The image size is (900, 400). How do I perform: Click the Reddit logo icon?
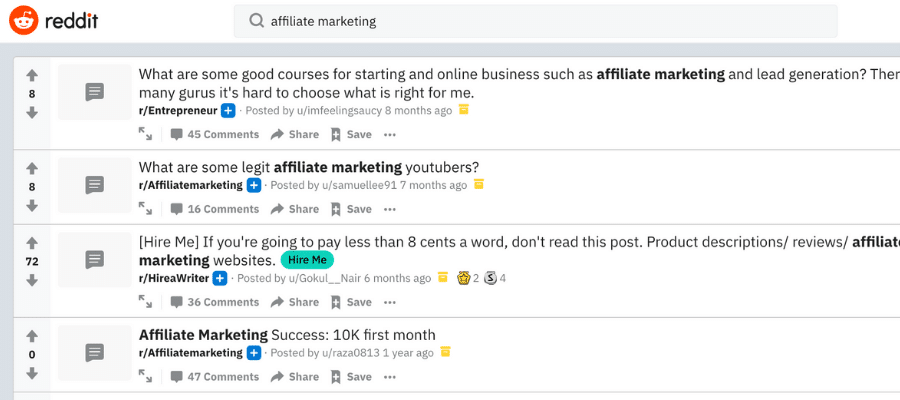(x=24, y=21)
